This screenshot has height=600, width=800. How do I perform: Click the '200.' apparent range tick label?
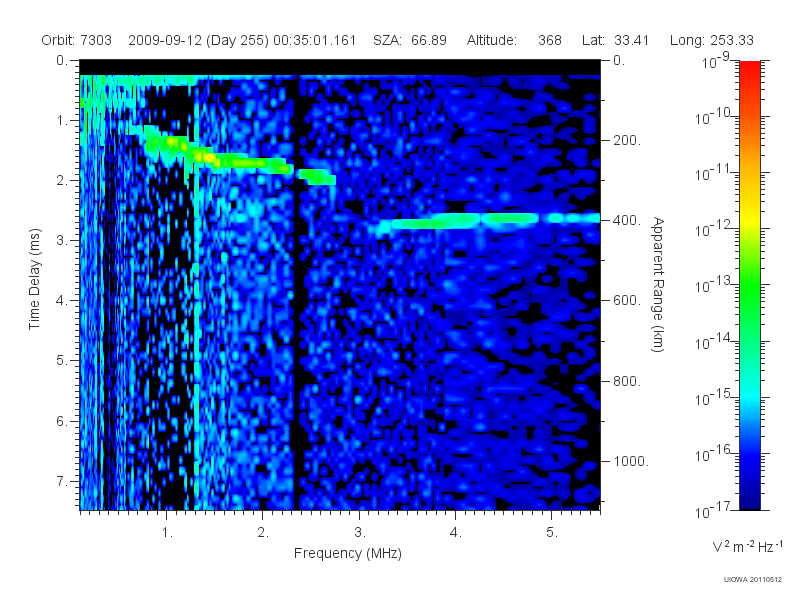tap(627, 140)
